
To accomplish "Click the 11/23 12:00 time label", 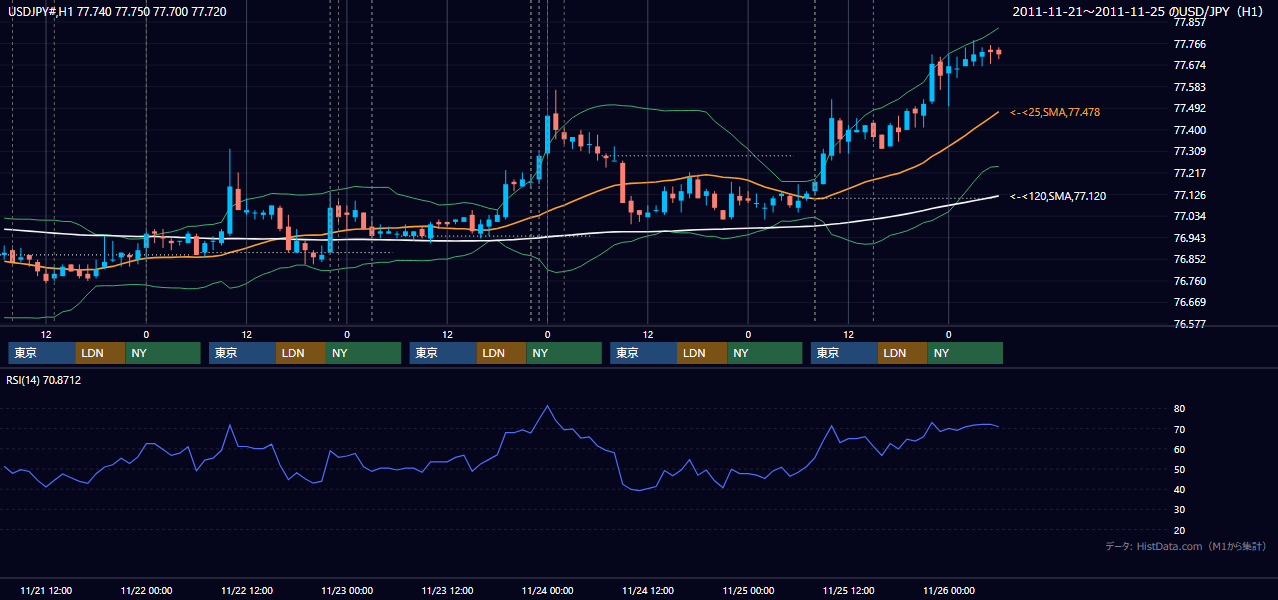I will 447,590.
